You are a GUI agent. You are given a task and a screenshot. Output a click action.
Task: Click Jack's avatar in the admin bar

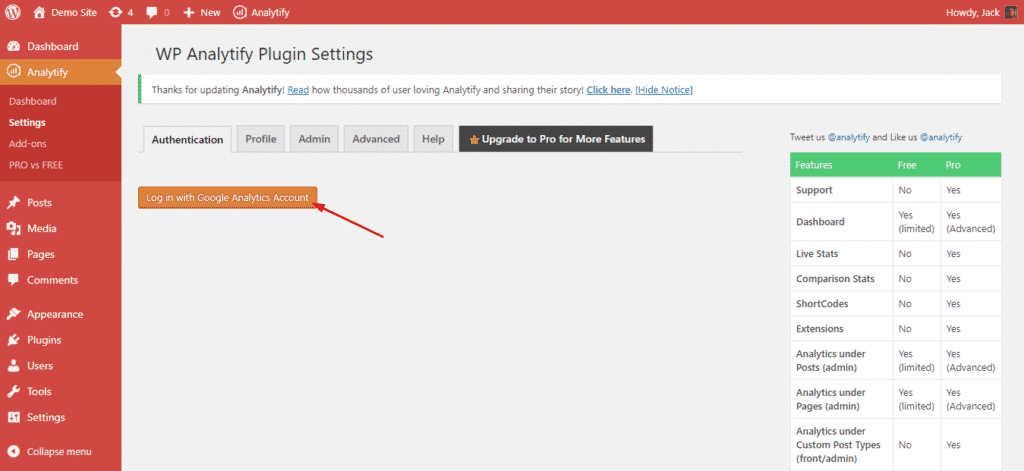point(1011,12)
